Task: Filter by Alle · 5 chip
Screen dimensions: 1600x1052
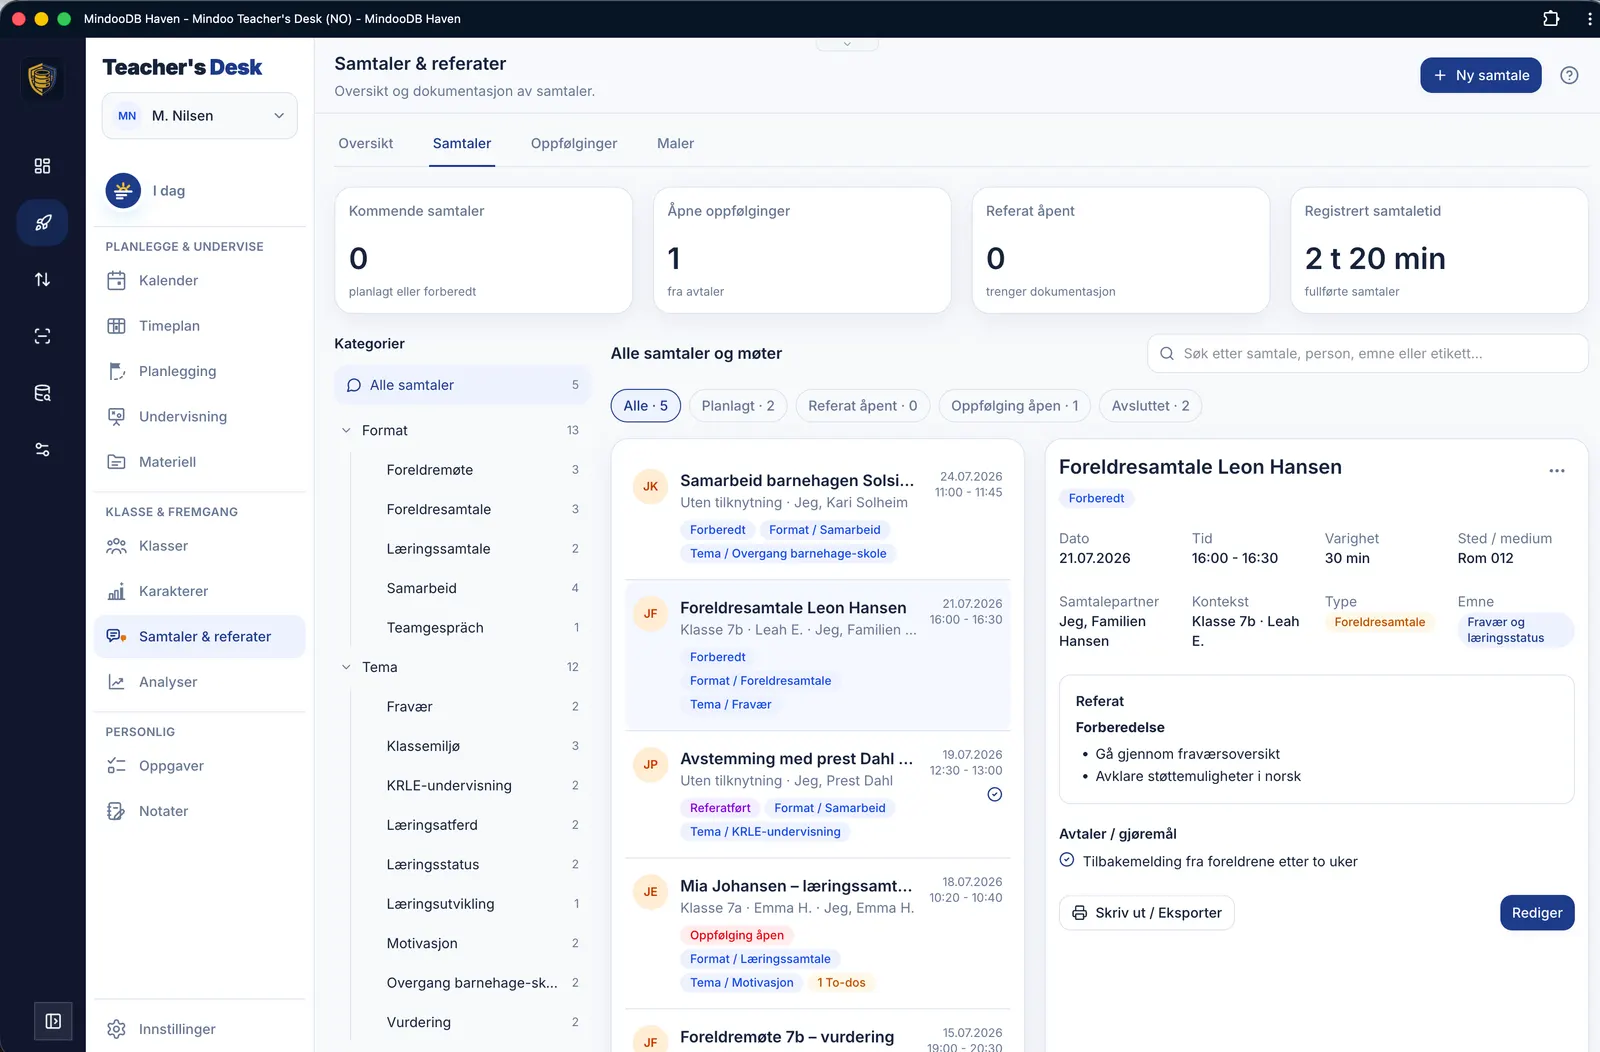Action: pos(646,406)
